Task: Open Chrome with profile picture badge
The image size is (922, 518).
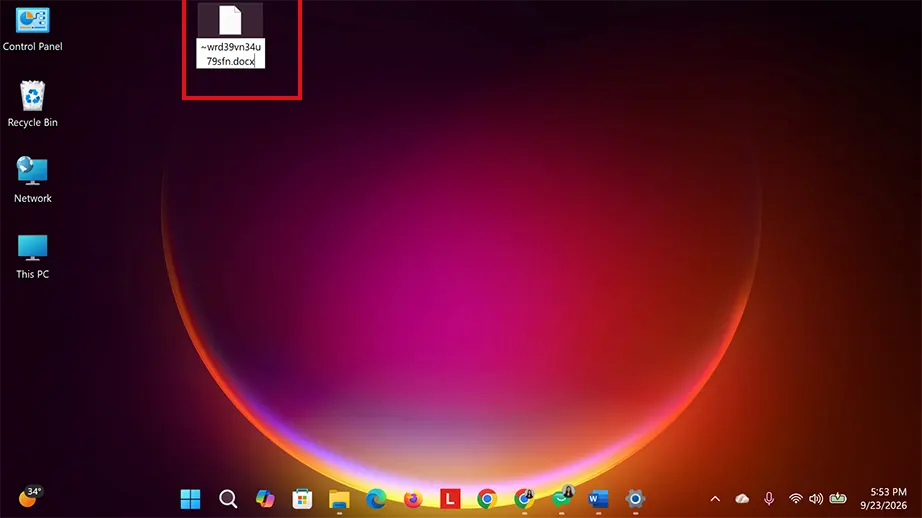Action: click(x=524, y=499)
